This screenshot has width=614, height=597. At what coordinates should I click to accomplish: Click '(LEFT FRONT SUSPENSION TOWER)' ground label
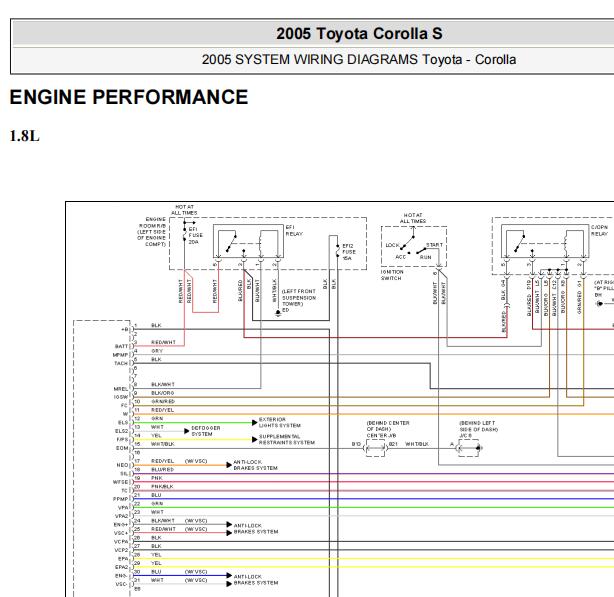(298, 298)
